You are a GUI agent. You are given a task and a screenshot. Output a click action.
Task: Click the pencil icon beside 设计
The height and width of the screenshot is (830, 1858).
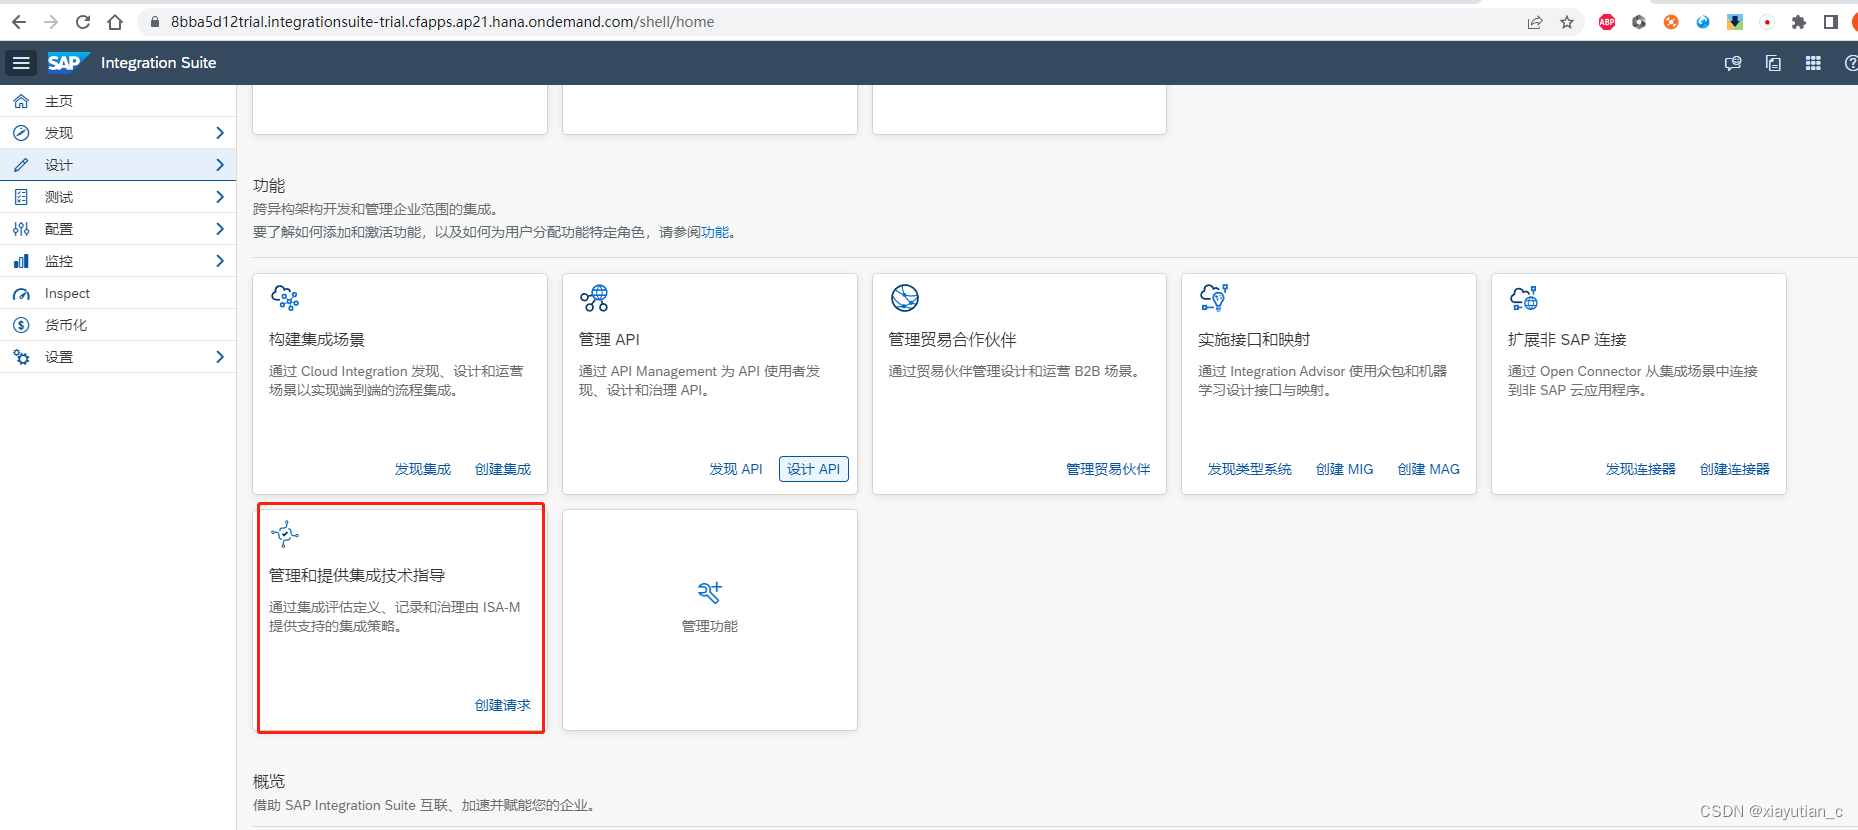(x=21, y=165)
